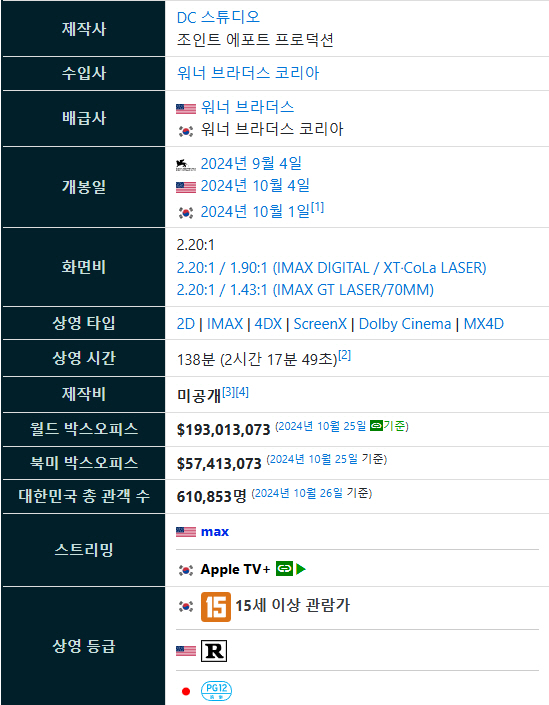Viewport: 549px width, 705px height.
Task: Click green link icon in 월드 박스오피스 row
Action: 376,425
